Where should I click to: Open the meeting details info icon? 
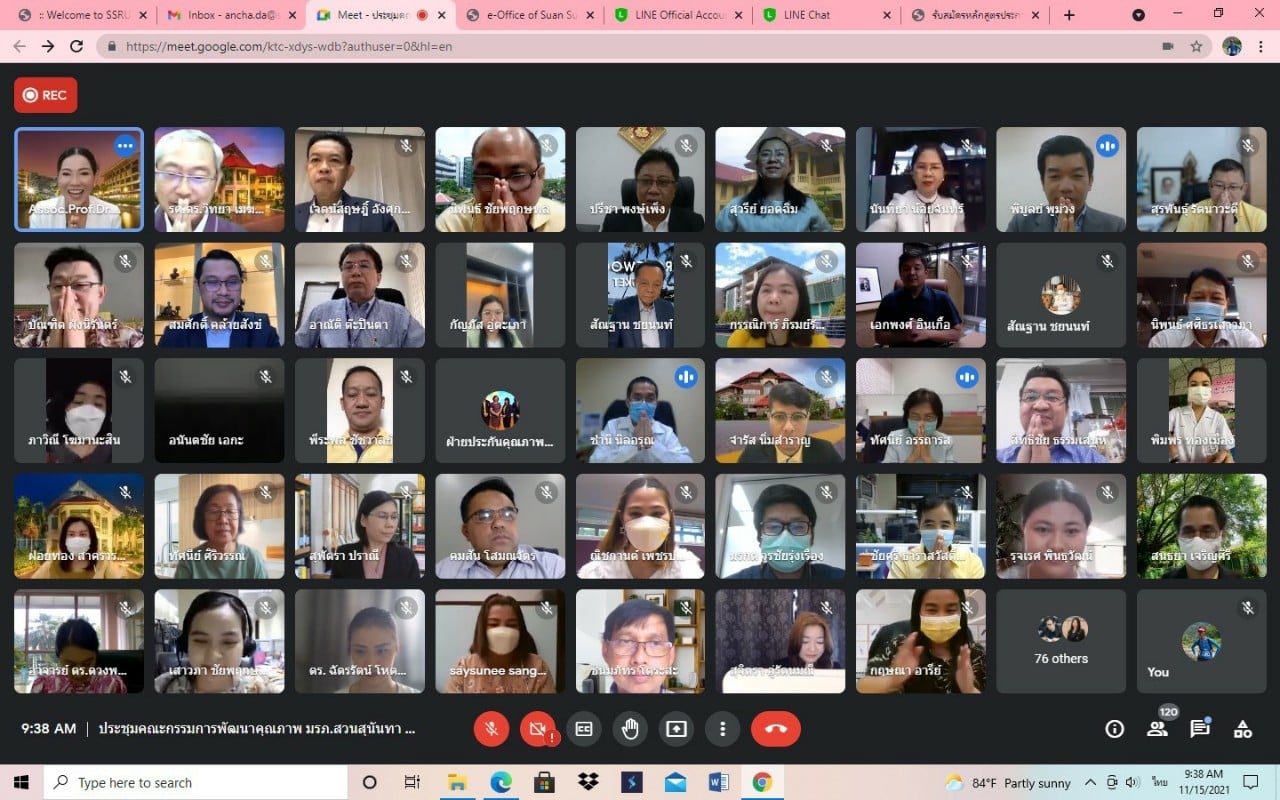1114,729
